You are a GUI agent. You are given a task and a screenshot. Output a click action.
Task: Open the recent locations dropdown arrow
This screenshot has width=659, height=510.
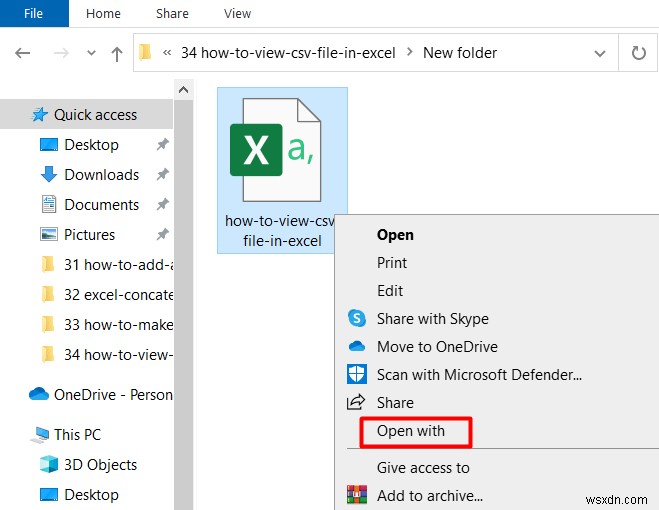tap(91, 53)
